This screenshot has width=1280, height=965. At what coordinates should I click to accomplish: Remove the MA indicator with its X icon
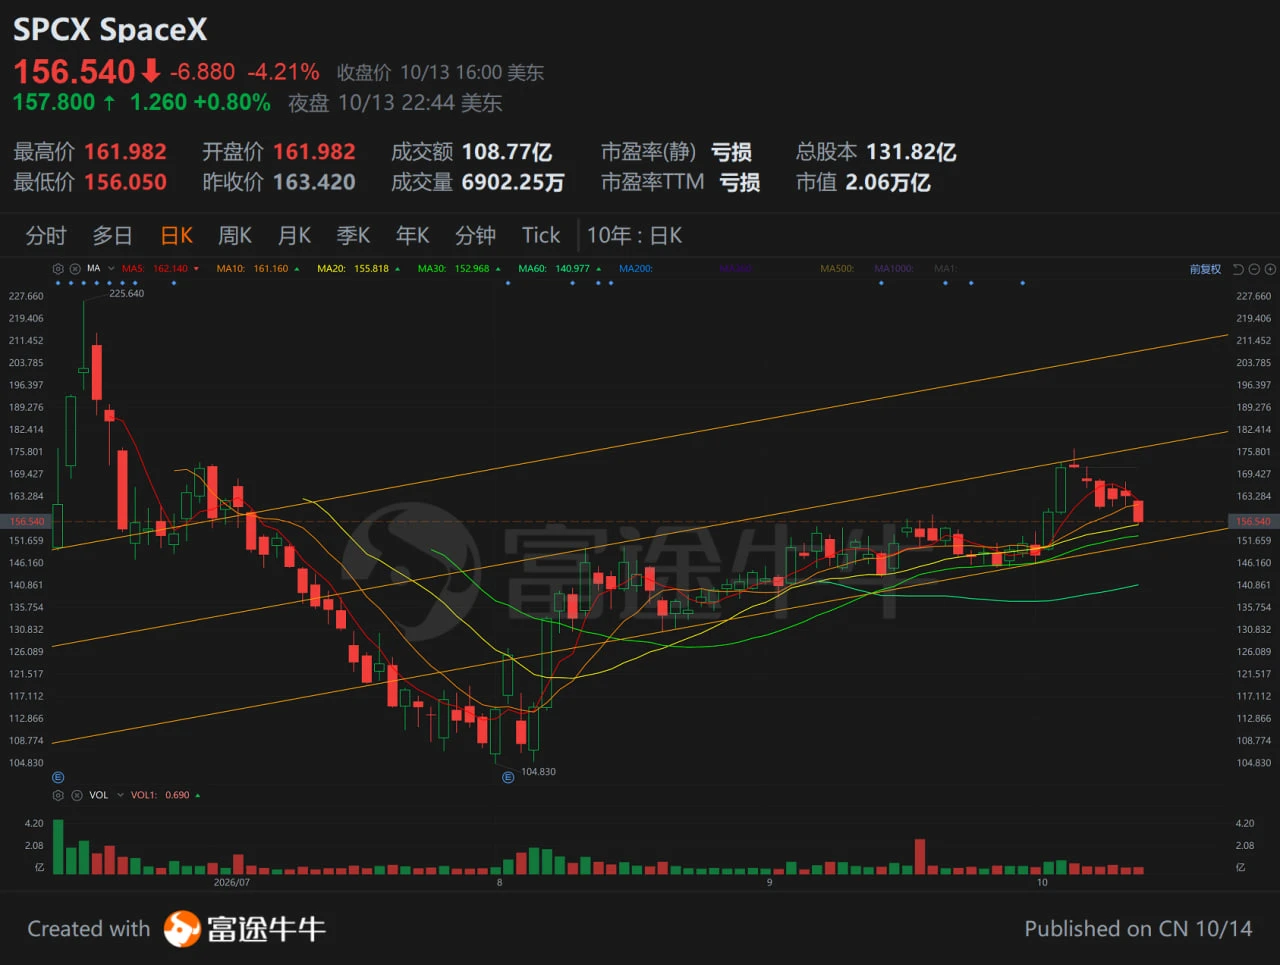[x=75, y=269]
